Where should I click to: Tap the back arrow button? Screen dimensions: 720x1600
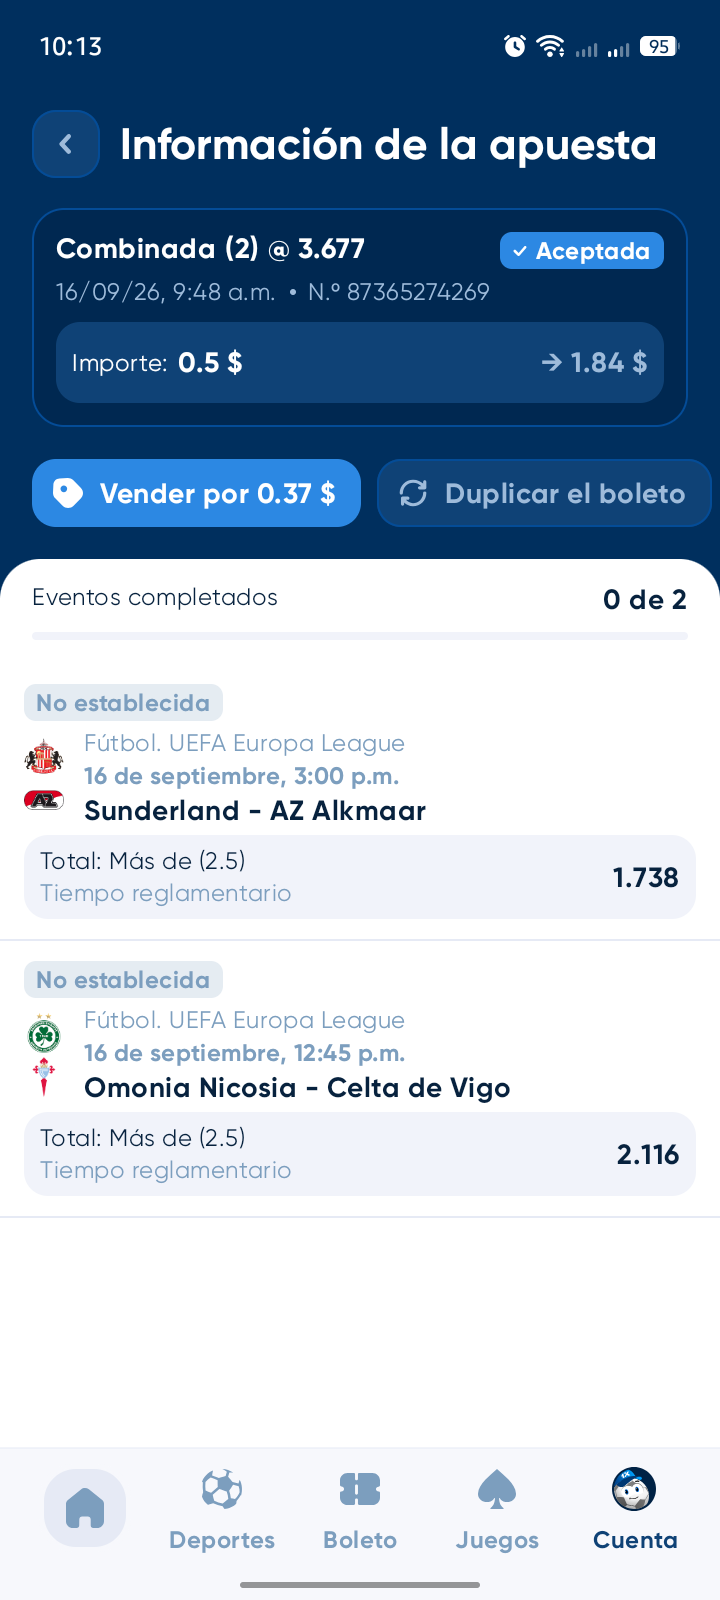pyautogui.click(x=66, y=144)
